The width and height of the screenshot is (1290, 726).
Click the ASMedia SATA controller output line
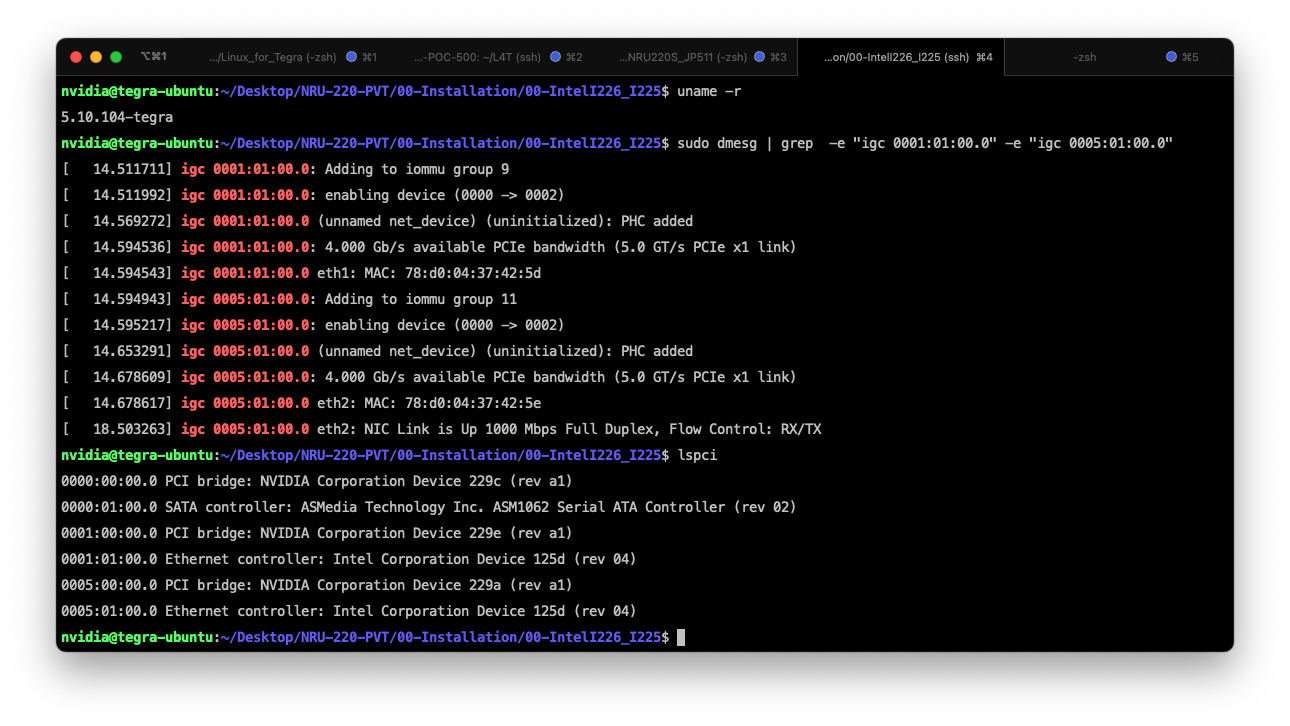(x=428, y=507)
